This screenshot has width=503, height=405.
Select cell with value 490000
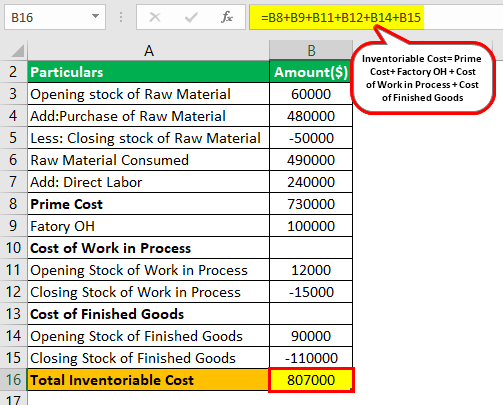[311, 160]
